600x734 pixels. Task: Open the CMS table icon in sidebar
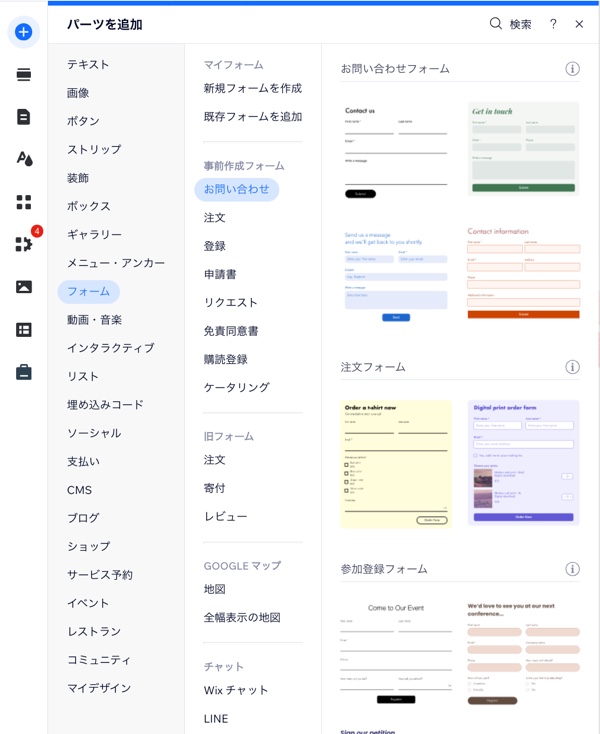24,330
